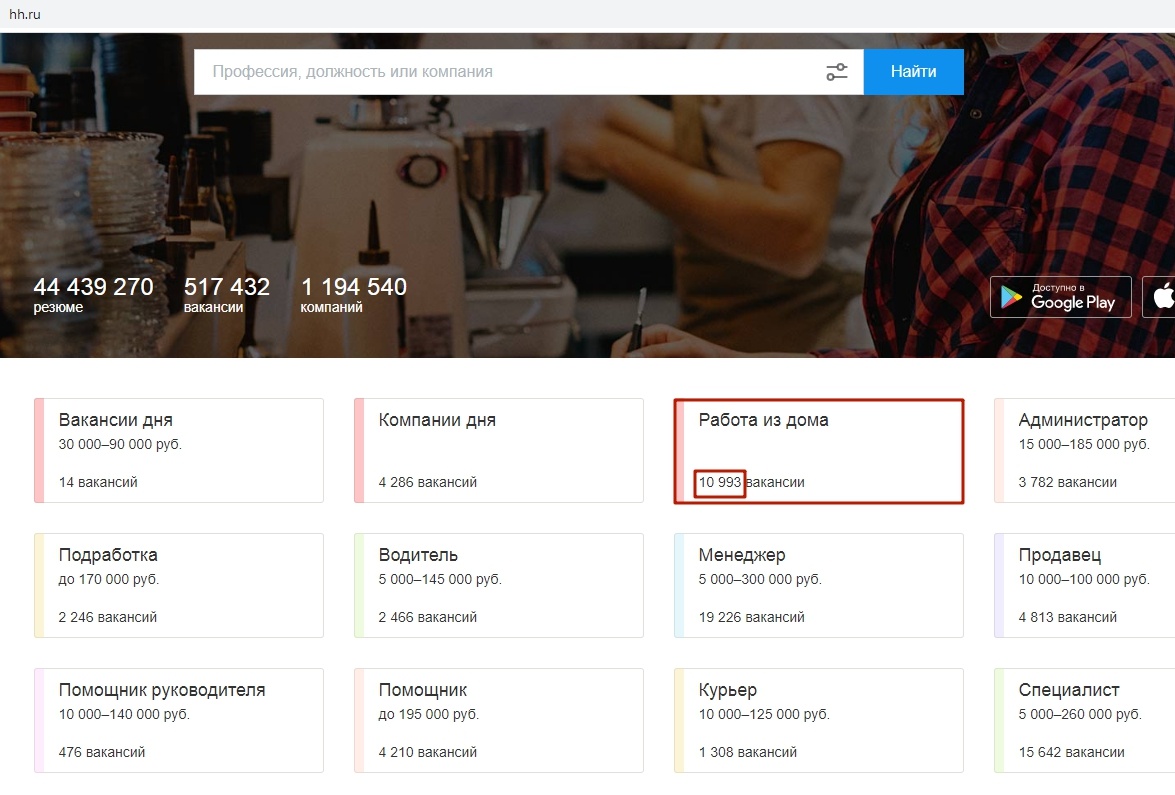Screen dimensions: 1175x795
Task: Open the Курьер vacancies card
Action: tap(819, 720)
